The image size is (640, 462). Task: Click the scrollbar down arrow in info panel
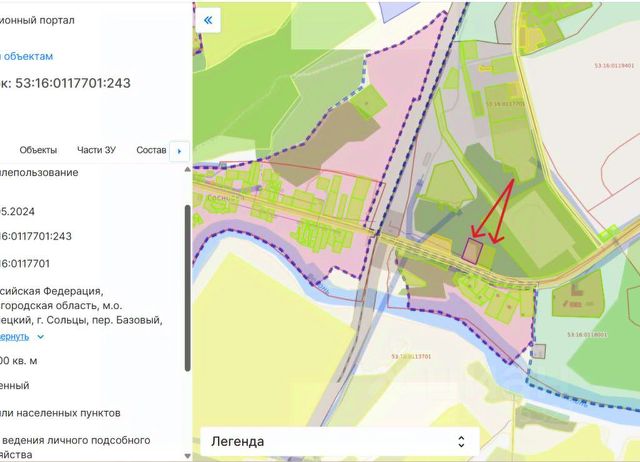pos(188,455)
